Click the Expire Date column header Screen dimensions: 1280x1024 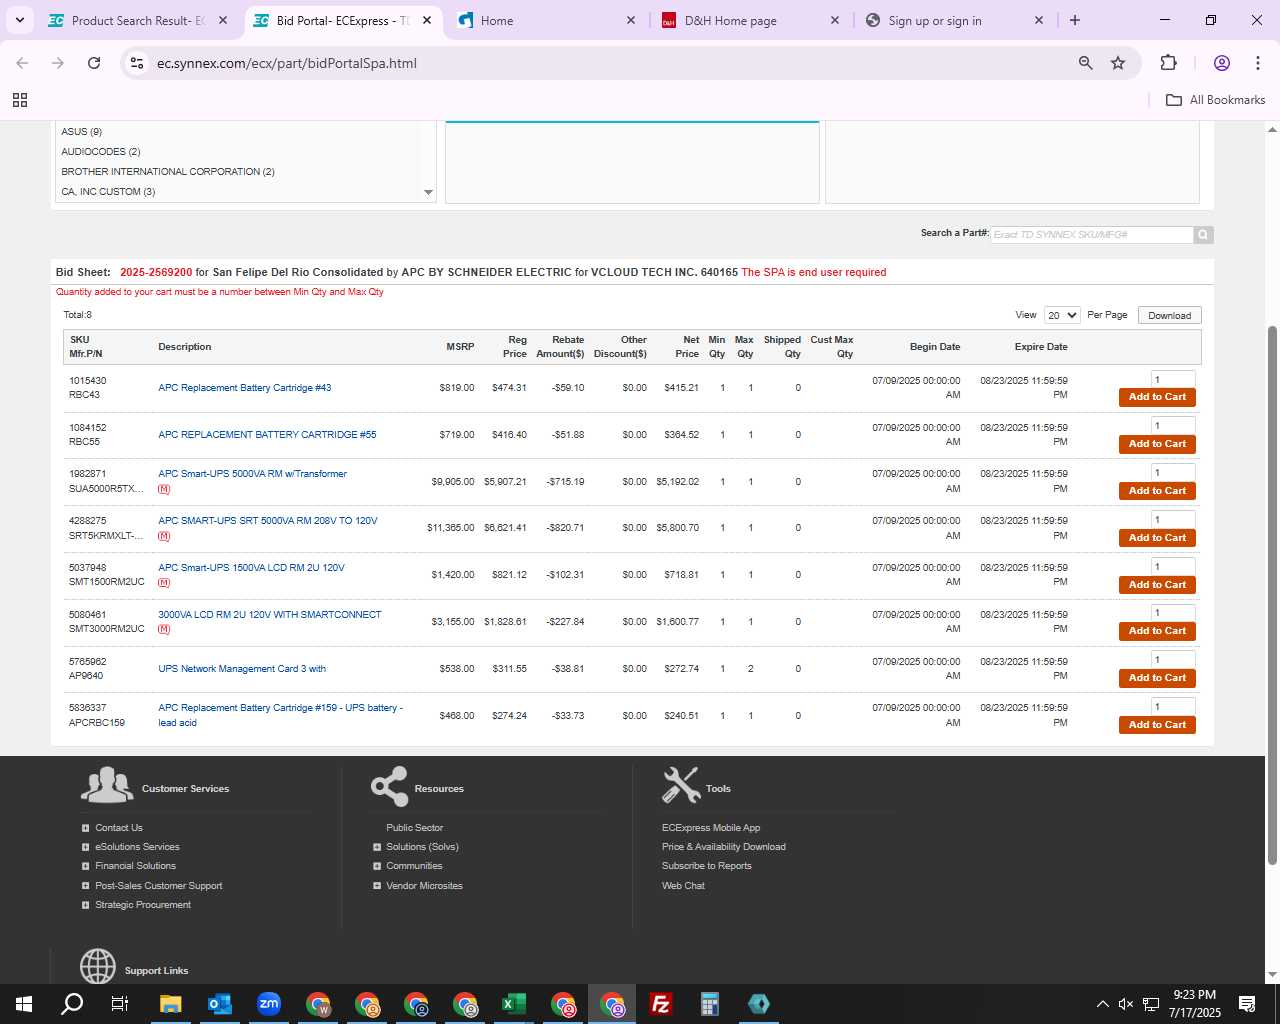coord(1041,347)
